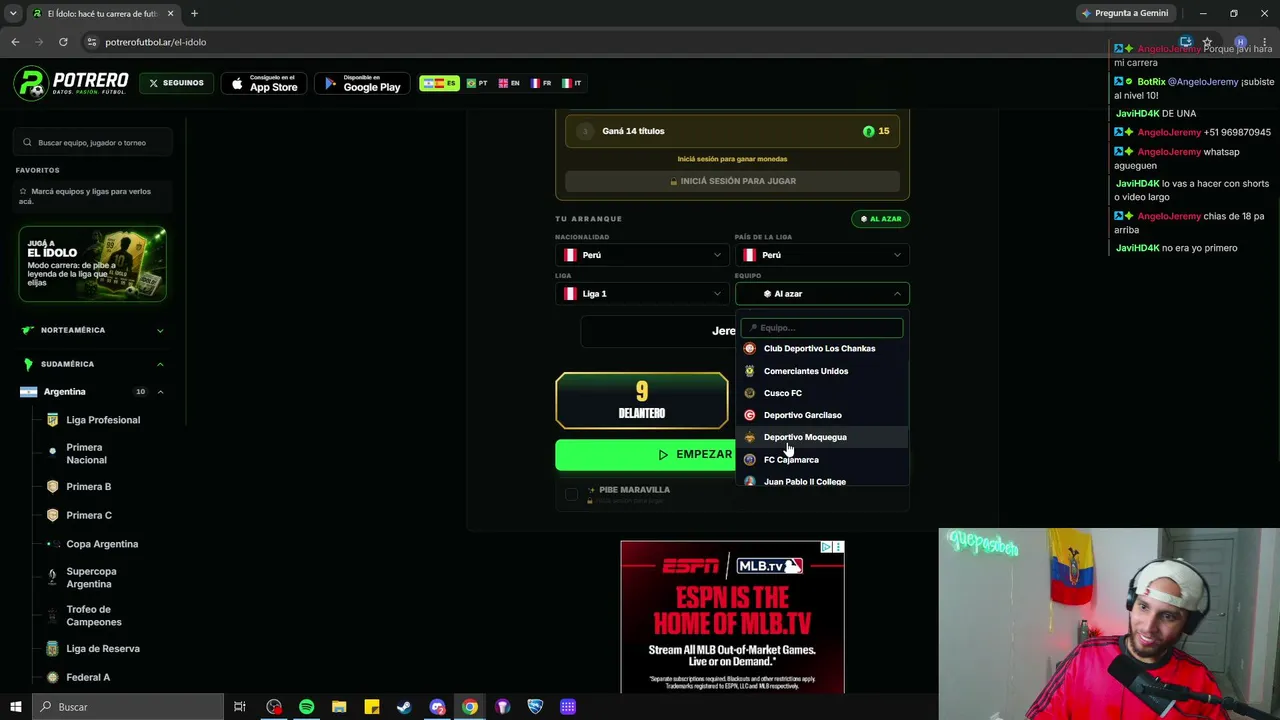
Task: Open Steam from the taskbar
Action: [404, 707]
